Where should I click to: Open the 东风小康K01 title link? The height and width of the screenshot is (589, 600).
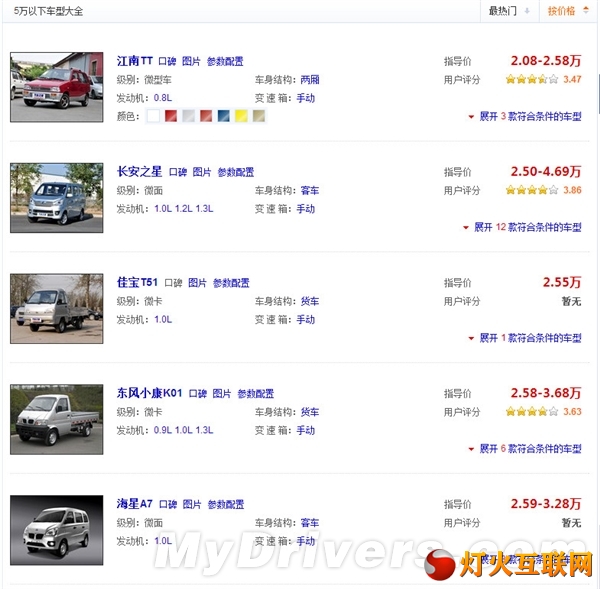[149, 393]
